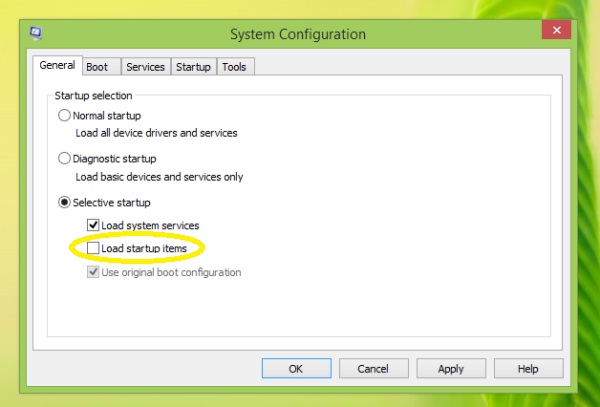Uncheck Load system services
Viewport: 600px width, 407px height.
click(x=93, y=225)
